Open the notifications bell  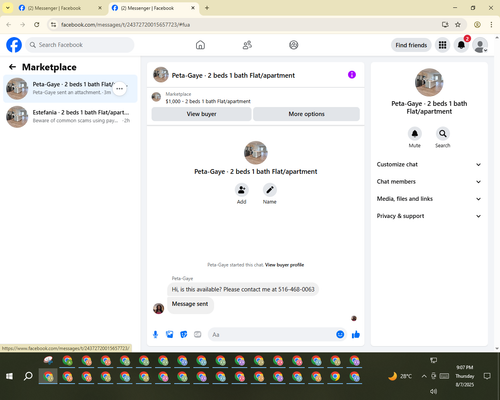(x=461, y=45)
